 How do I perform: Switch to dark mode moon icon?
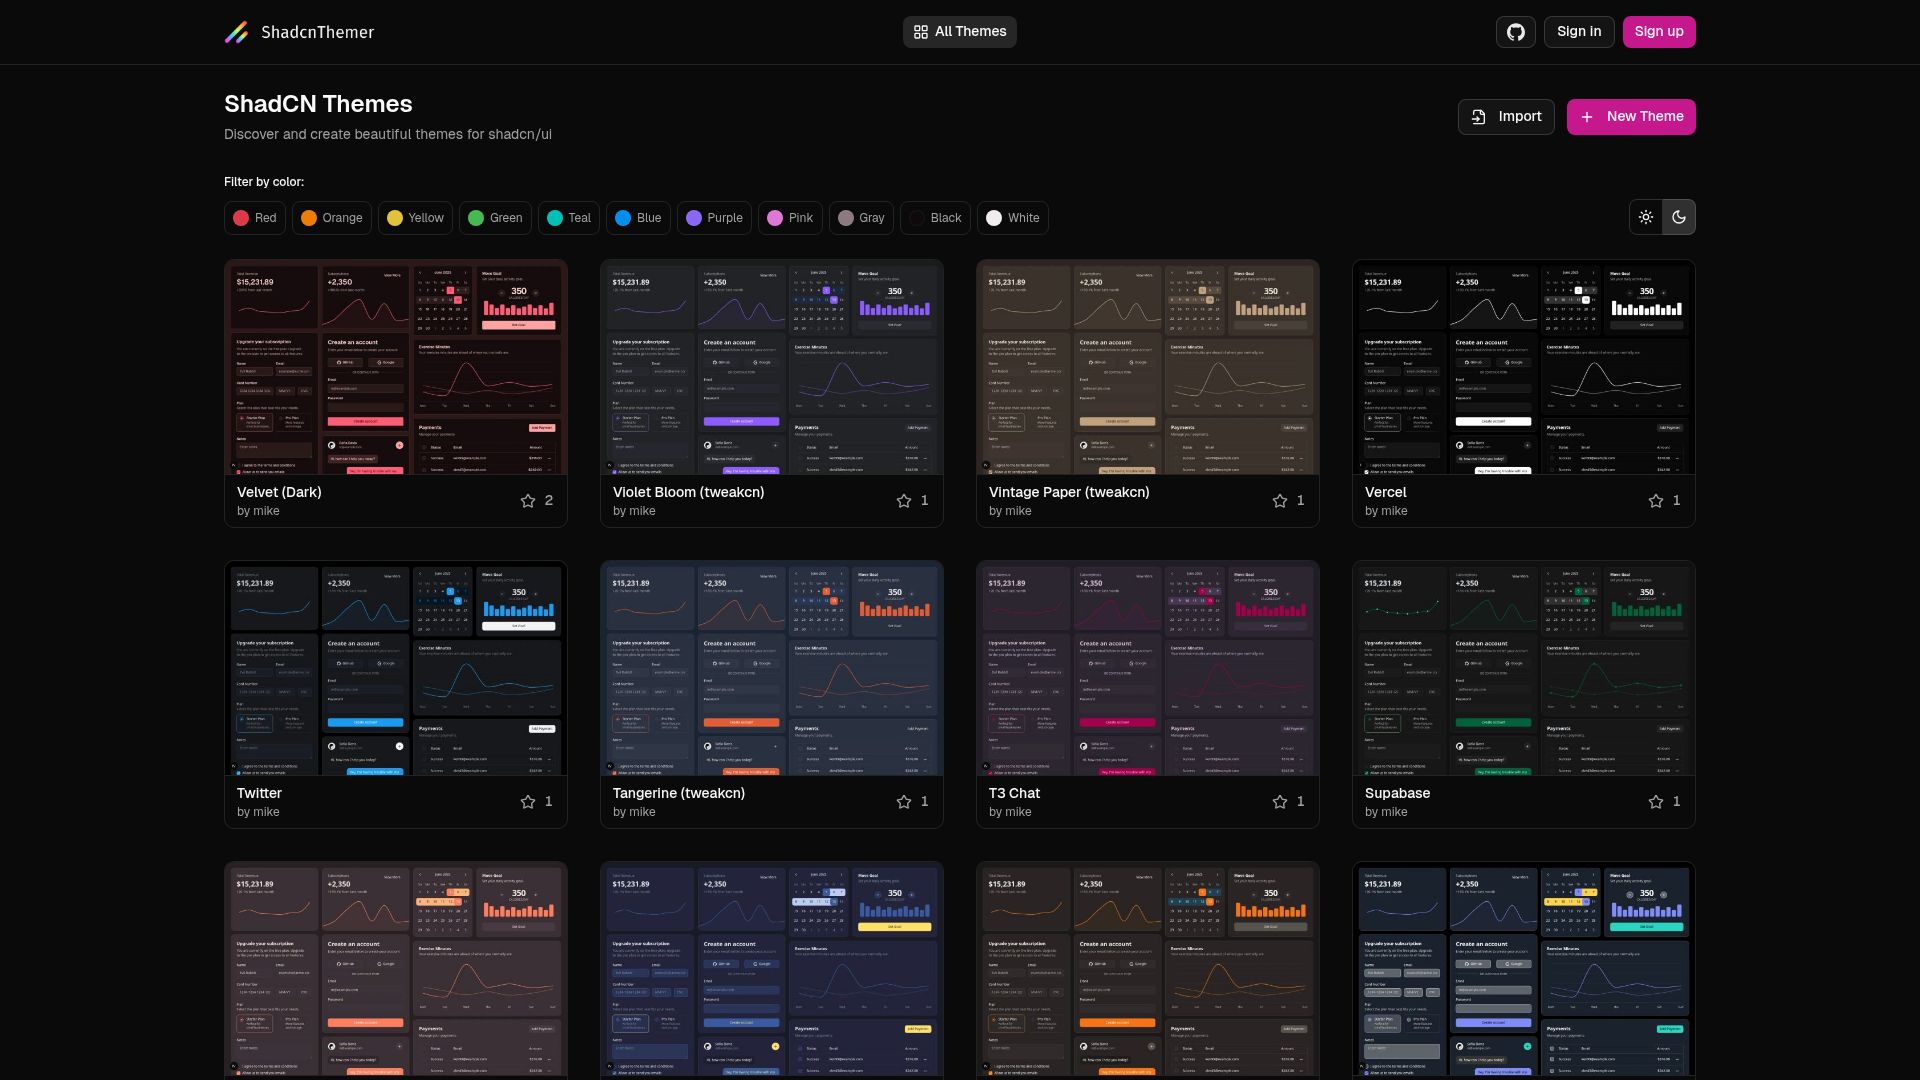click(x=1679, y=217)
